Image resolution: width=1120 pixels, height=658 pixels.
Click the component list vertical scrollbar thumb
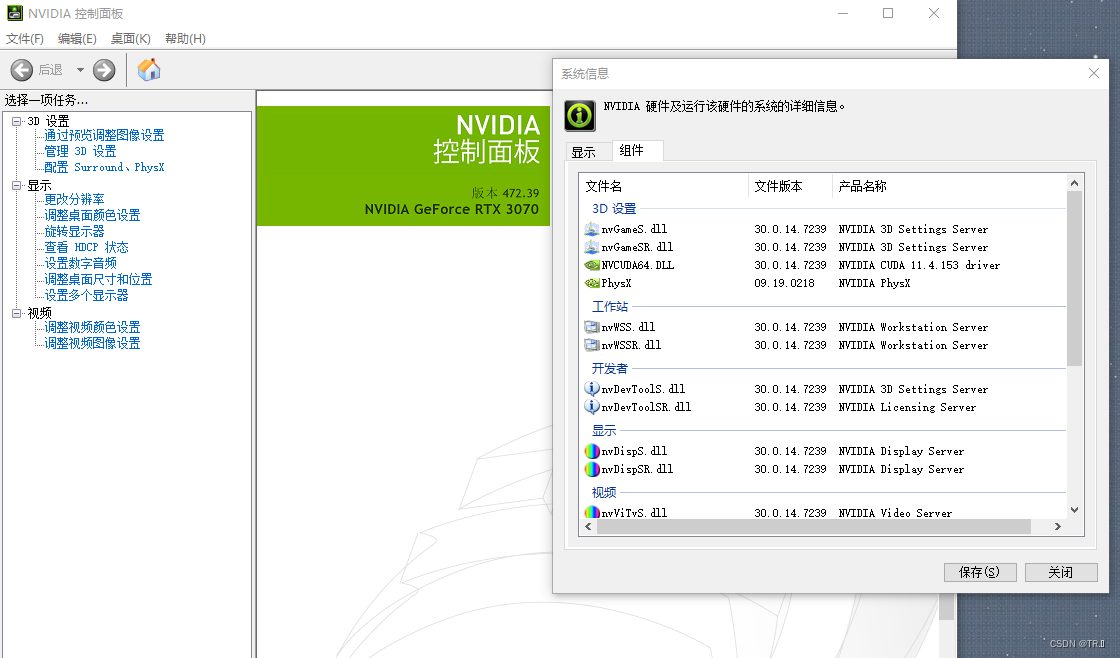tap(1074, 279)
